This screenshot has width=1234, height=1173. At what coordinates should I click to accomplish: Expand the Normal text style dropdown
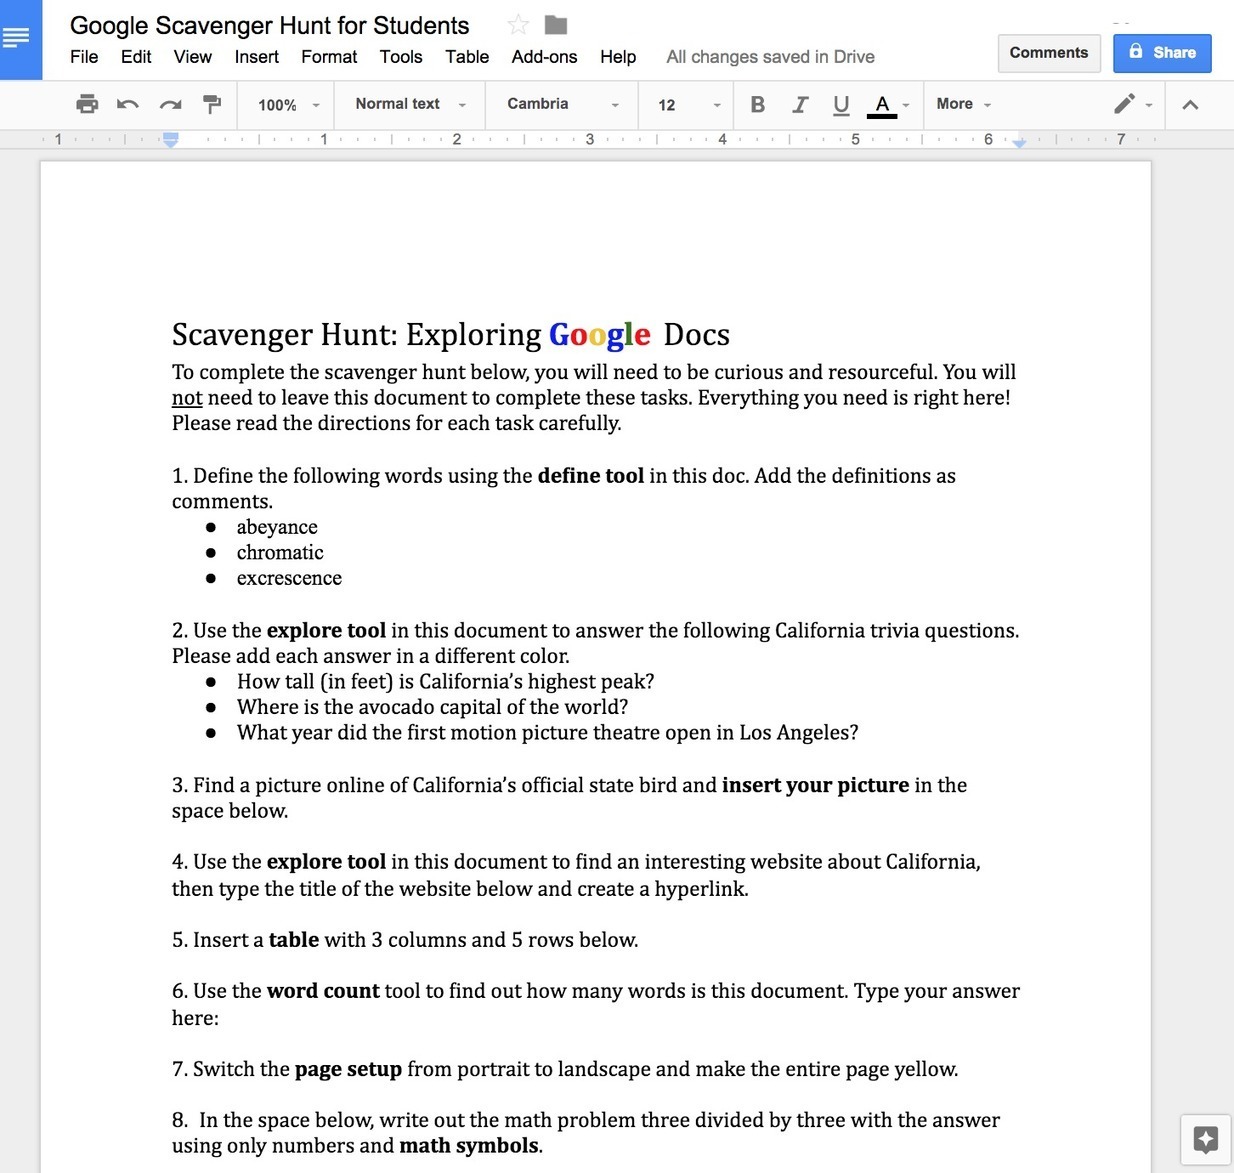410,104
